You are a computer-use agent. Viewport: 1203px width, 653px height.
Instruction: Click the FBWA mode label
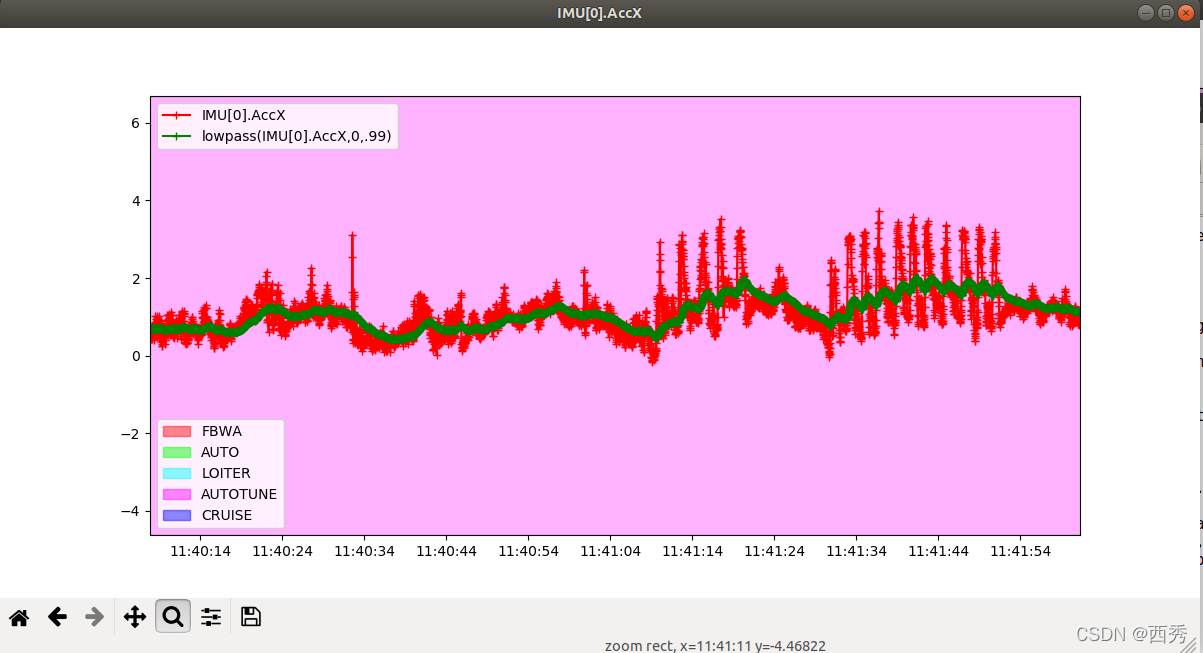click(x=221, y=431)
